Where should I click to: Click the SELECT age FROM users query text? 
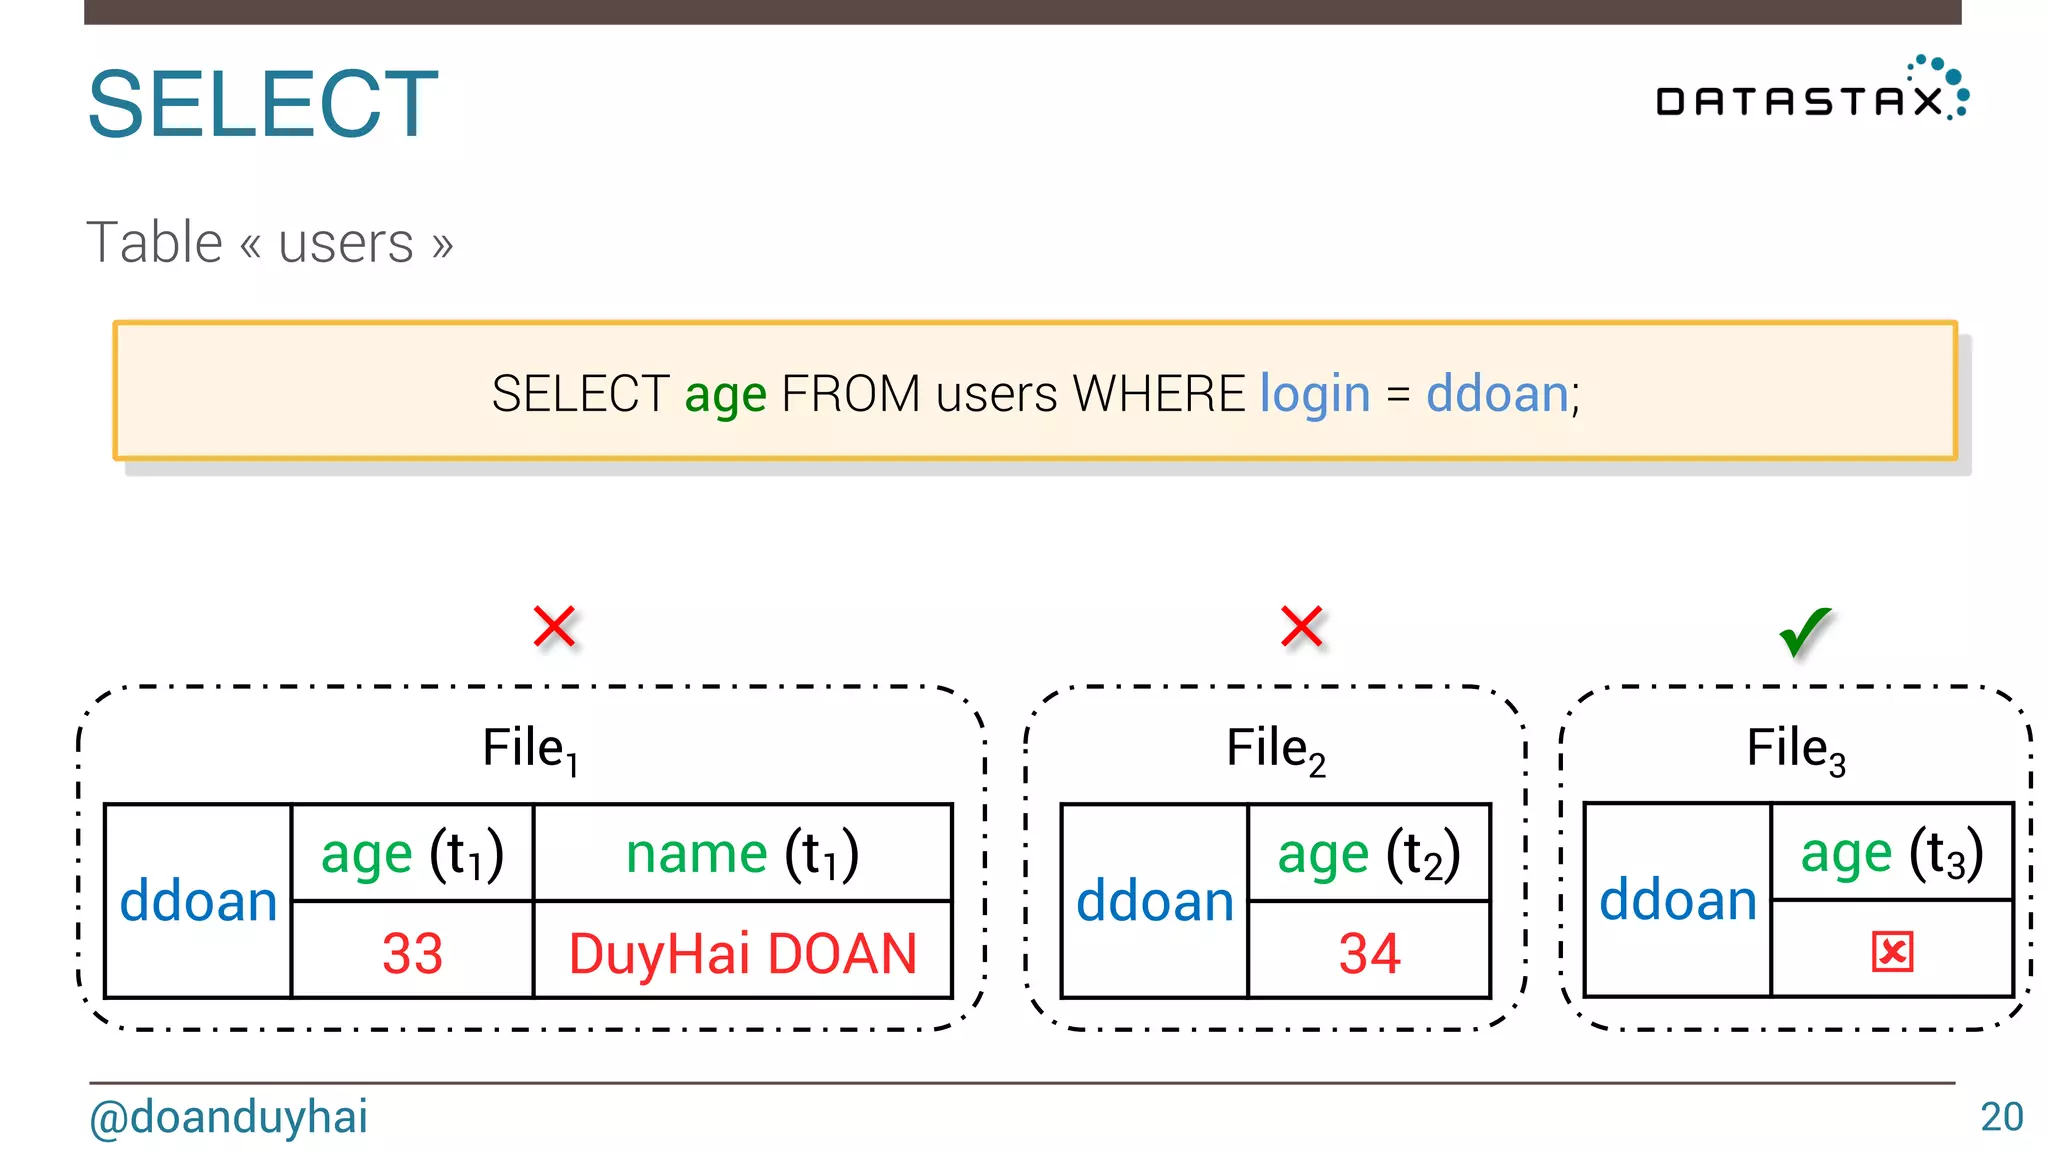(x=1035, y=393)
